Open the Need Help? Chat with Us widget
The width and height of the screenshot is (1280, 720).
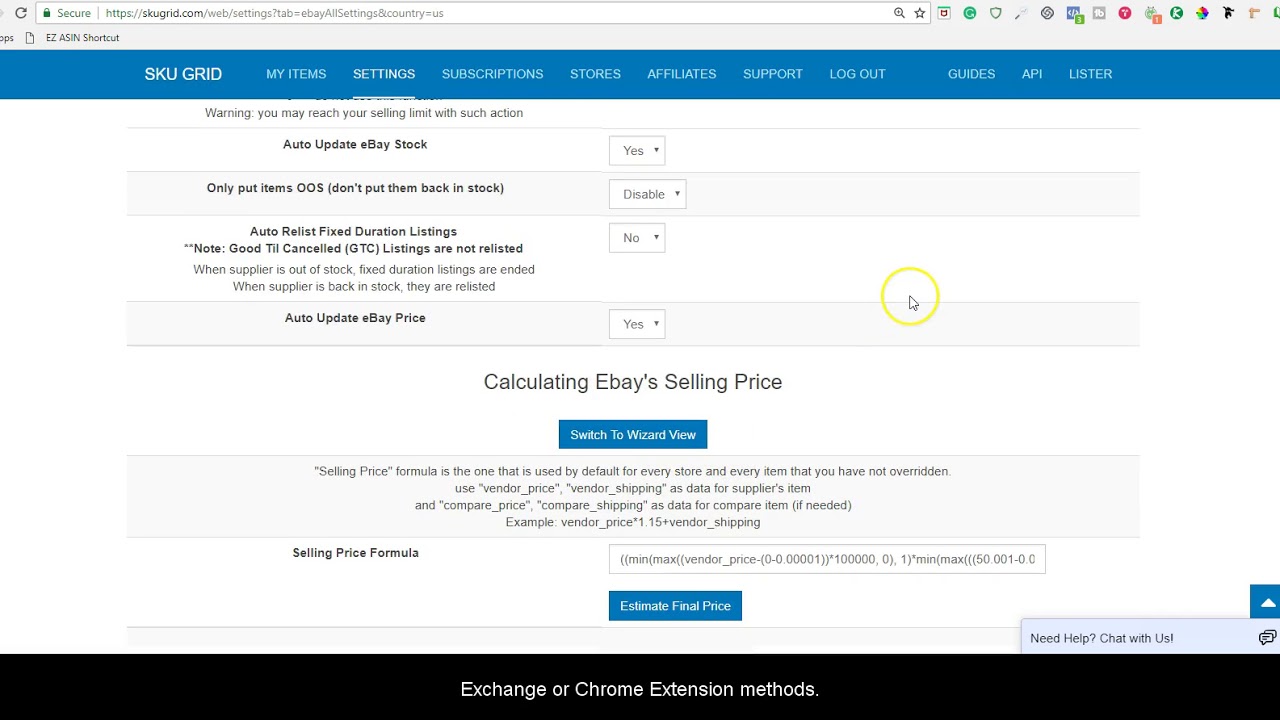[x=1150, y=638]
